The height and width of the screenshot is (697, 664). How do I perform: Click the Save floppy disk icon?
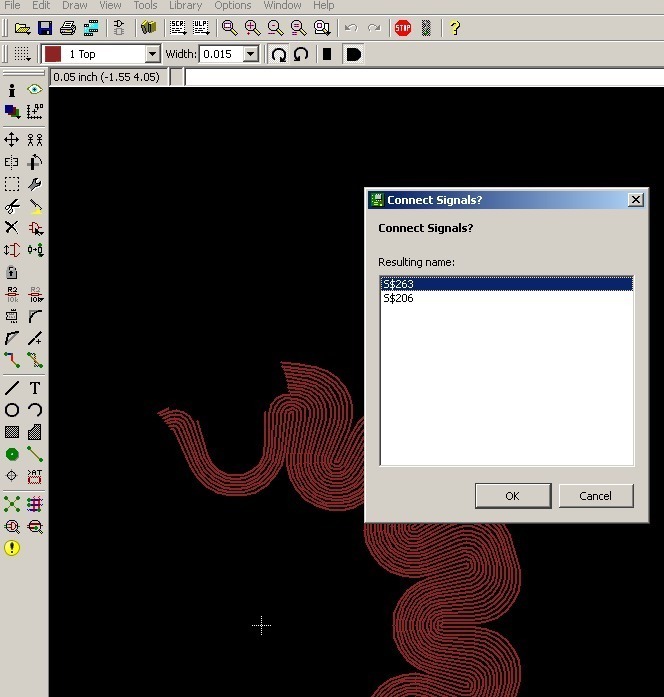[45, 28]
